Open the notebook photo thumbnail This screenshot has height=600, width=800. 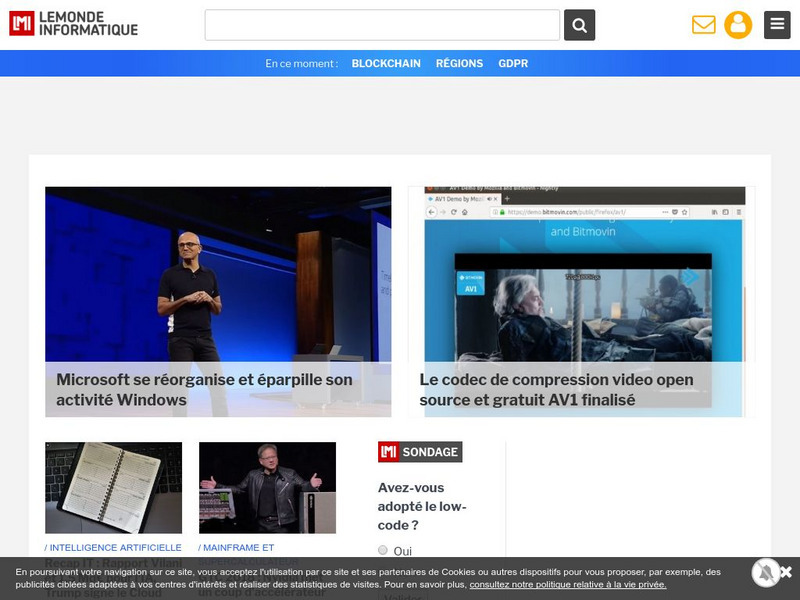[114, 488]
